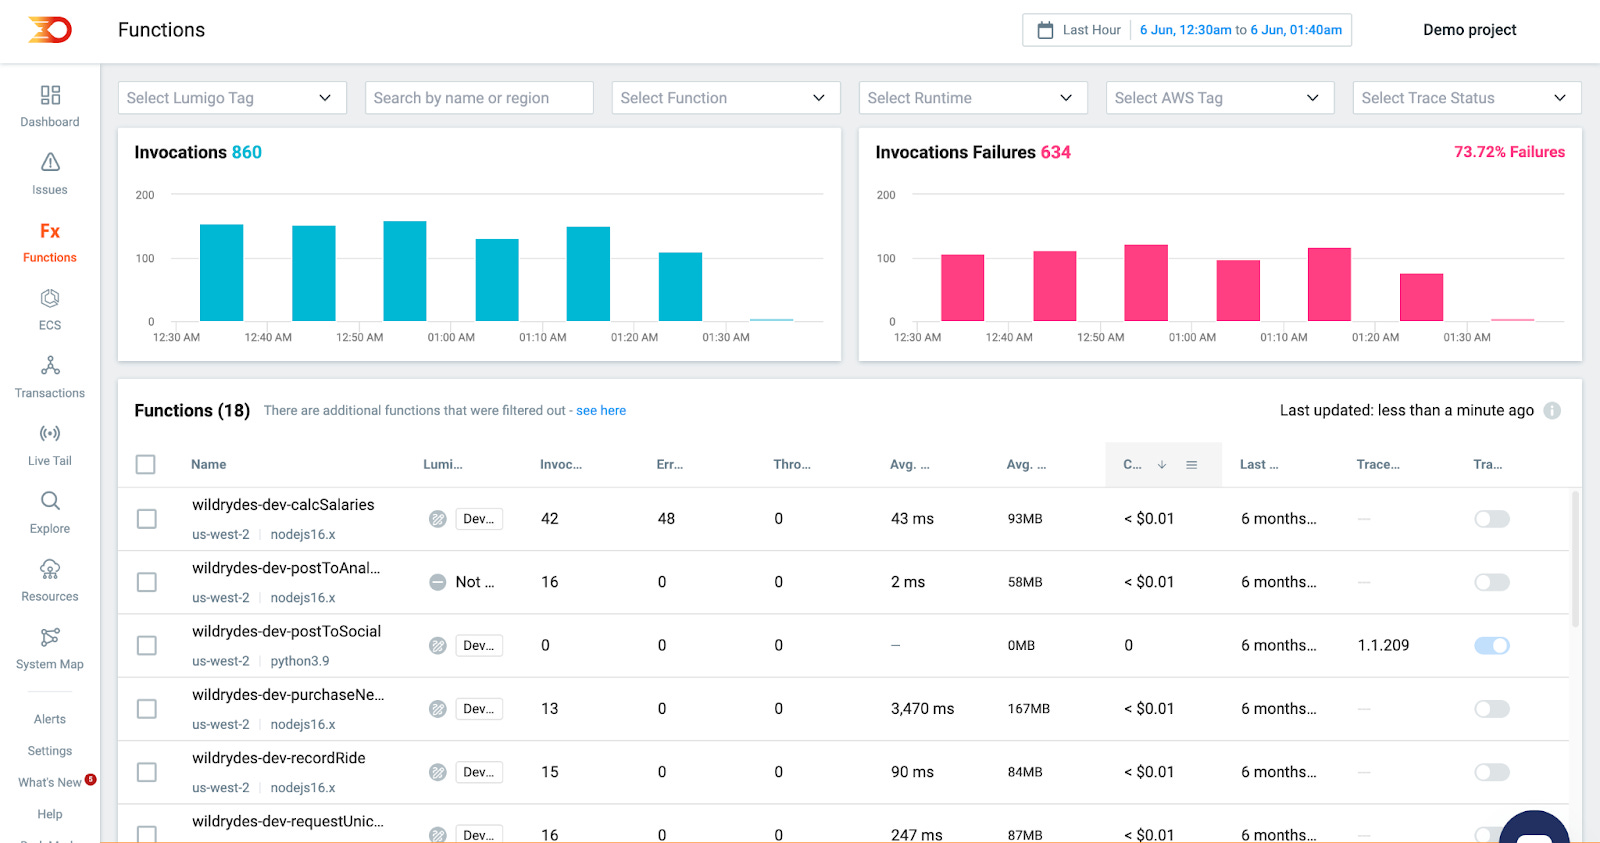Screen dimensions: 1600x843
Task: Click in the Search by name or region field
Action: [x=479, y=98]
